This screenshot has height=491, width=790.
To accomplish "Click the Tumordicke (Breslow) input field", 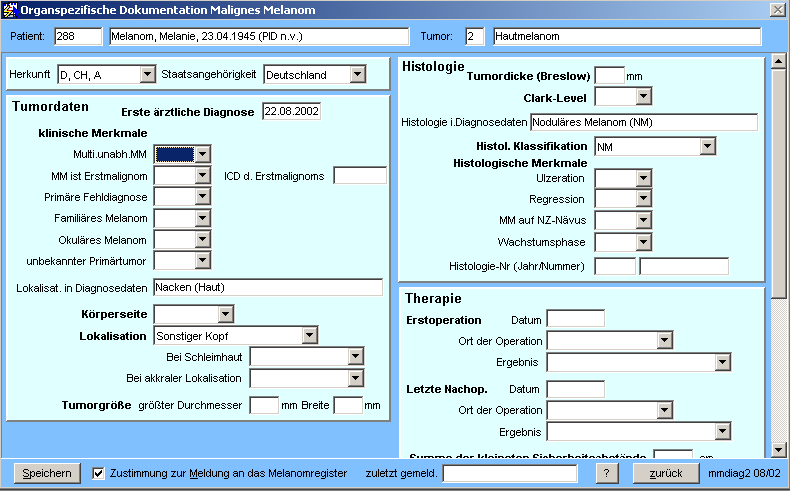I will point(609,75).
